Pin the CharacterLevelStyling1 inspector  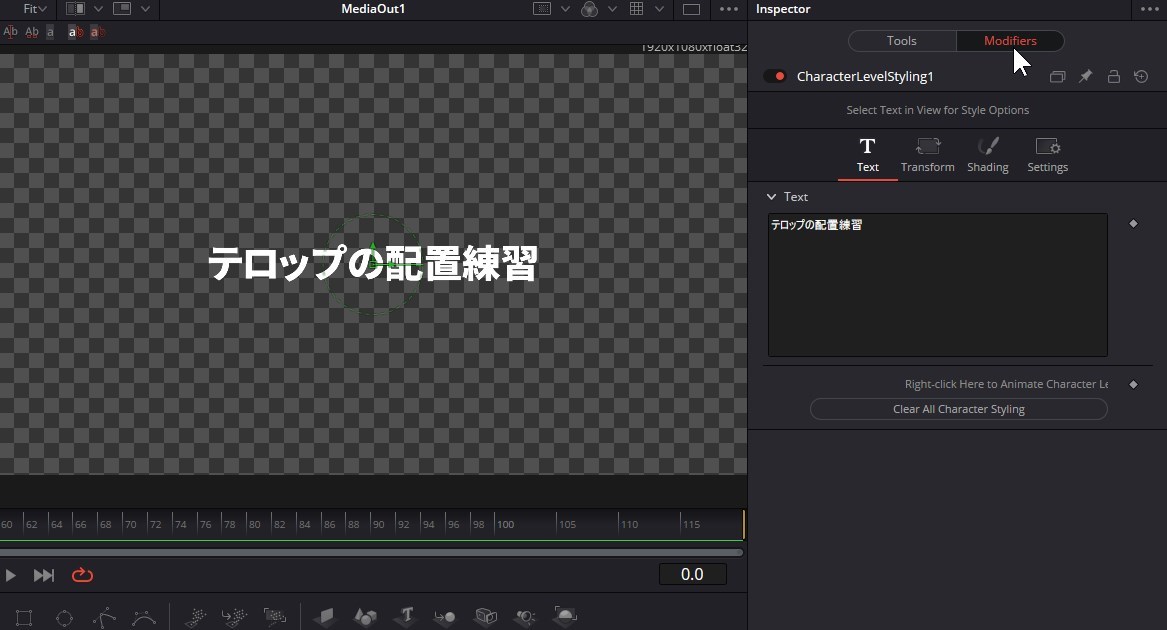(x=1085, y=76)
